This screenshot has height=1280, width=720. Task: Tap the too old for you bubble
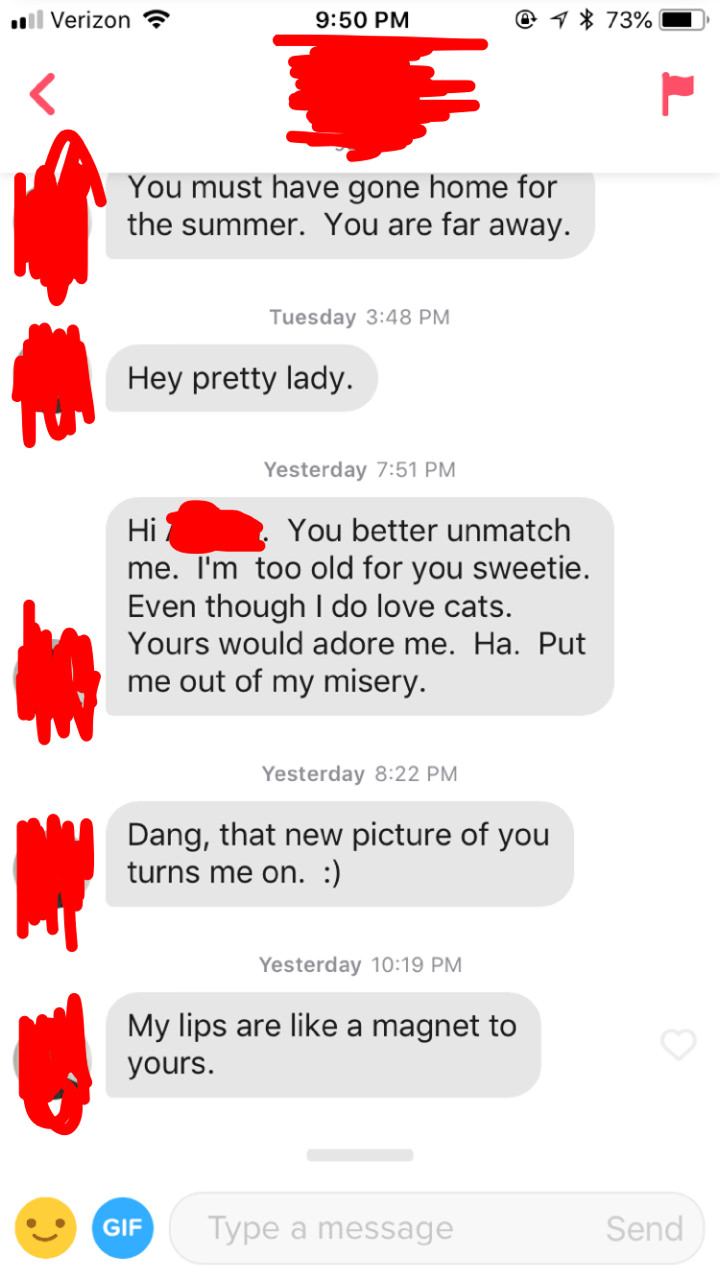point(359,606)
